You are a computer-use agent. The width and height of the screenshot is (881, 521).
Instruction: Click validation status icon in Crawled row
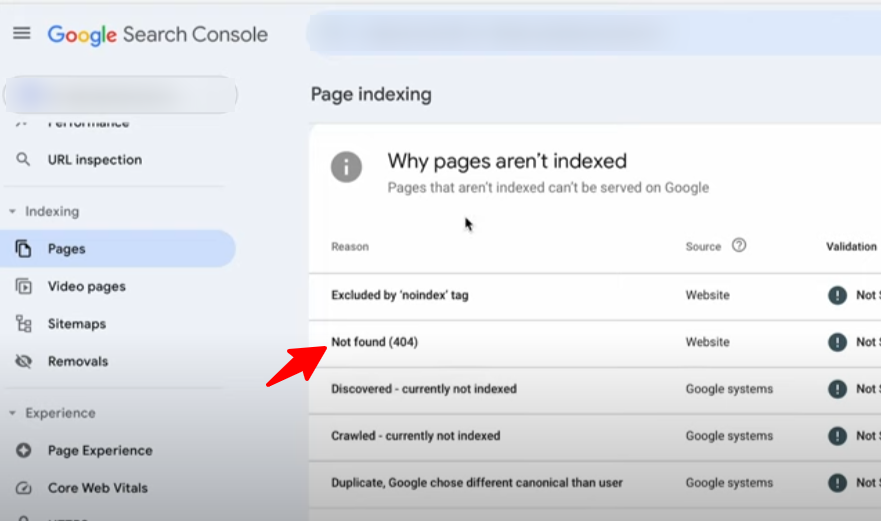tap(837, 436)
